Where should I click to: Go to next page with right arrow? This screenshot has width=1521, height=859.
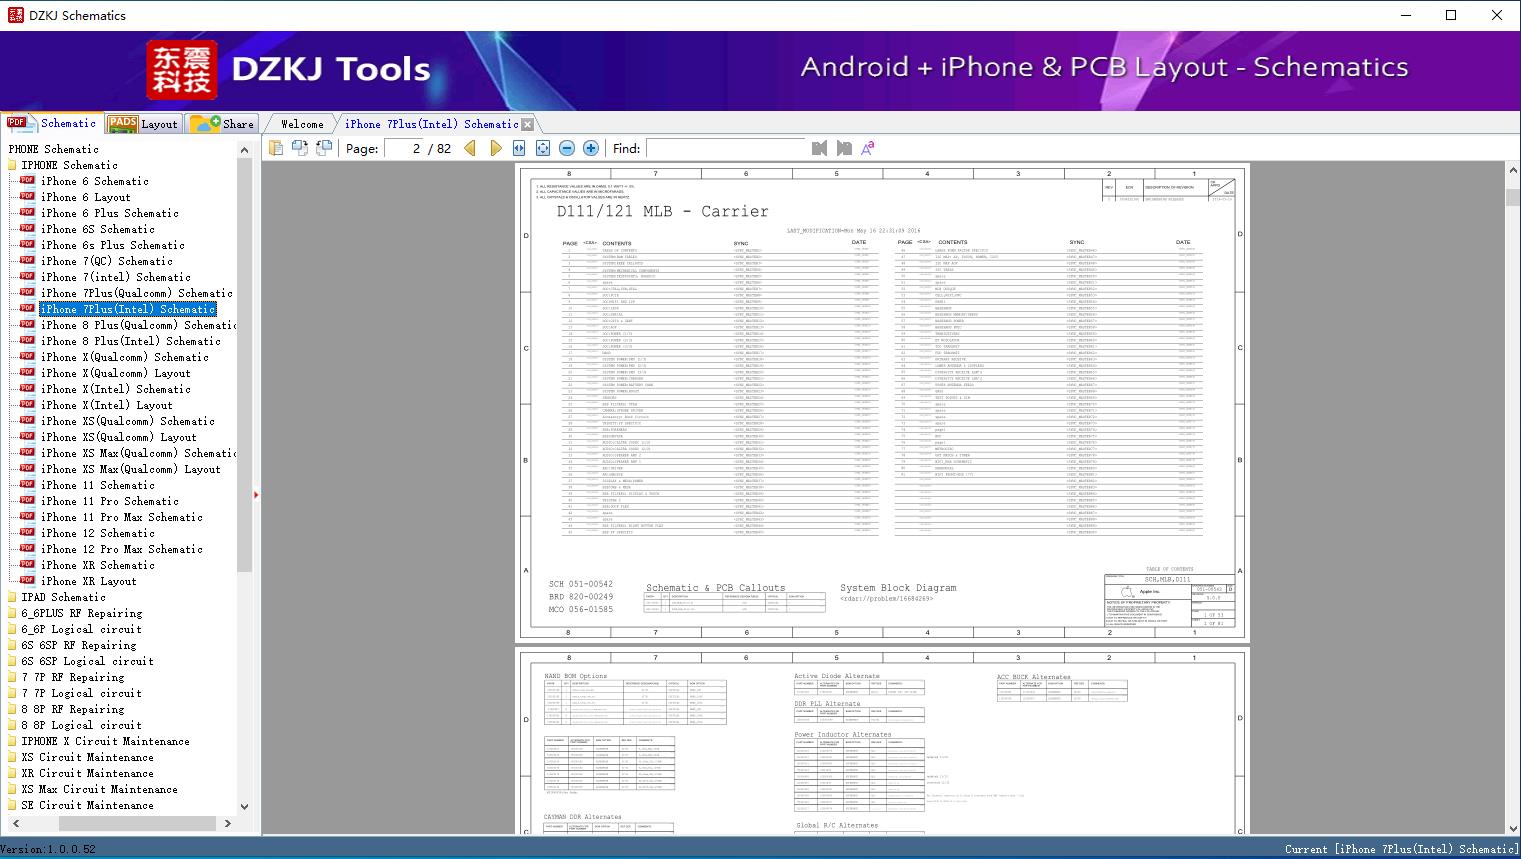pos(495,148)
